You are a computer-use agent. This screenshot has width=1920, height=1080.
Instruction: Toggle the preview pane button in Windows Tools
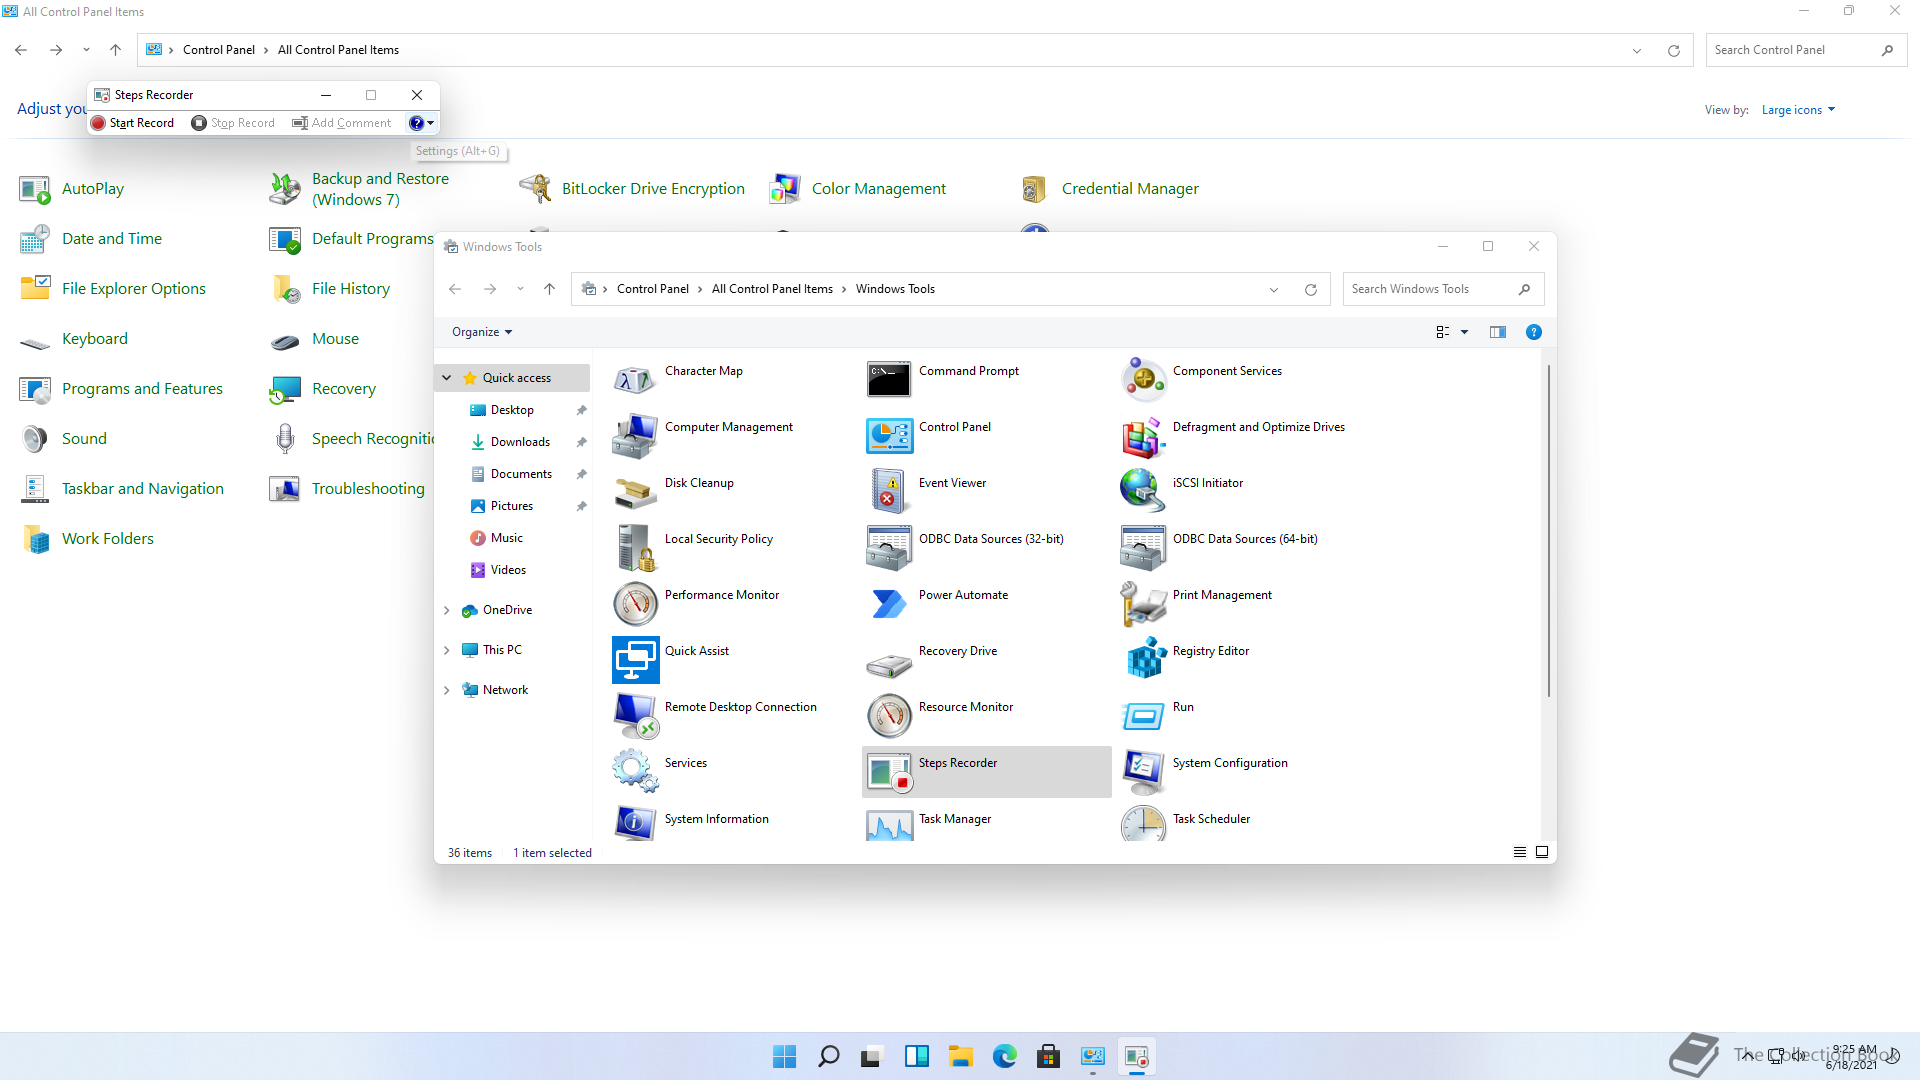[x=1497, y=332]
